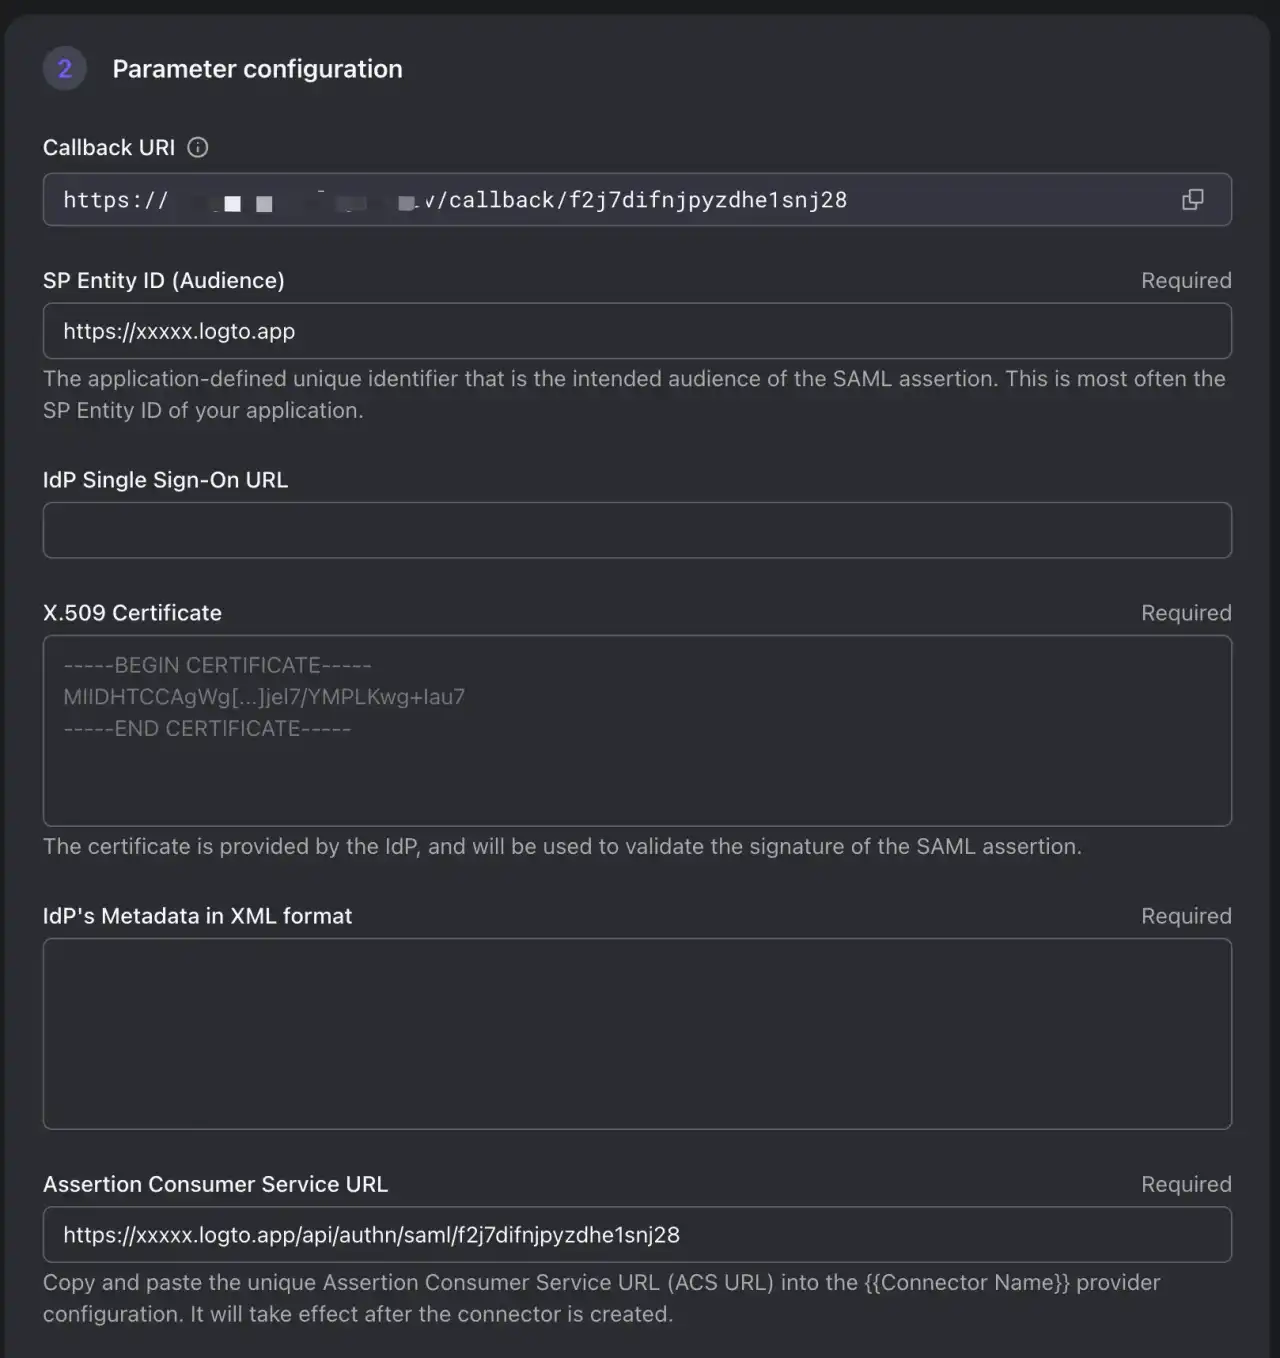The width and height of the screenshot is (1280, 1358).
Task: Click the ACS URL value ending in f2j7difnjpyzdhe1snj28
Action: 371,1234
